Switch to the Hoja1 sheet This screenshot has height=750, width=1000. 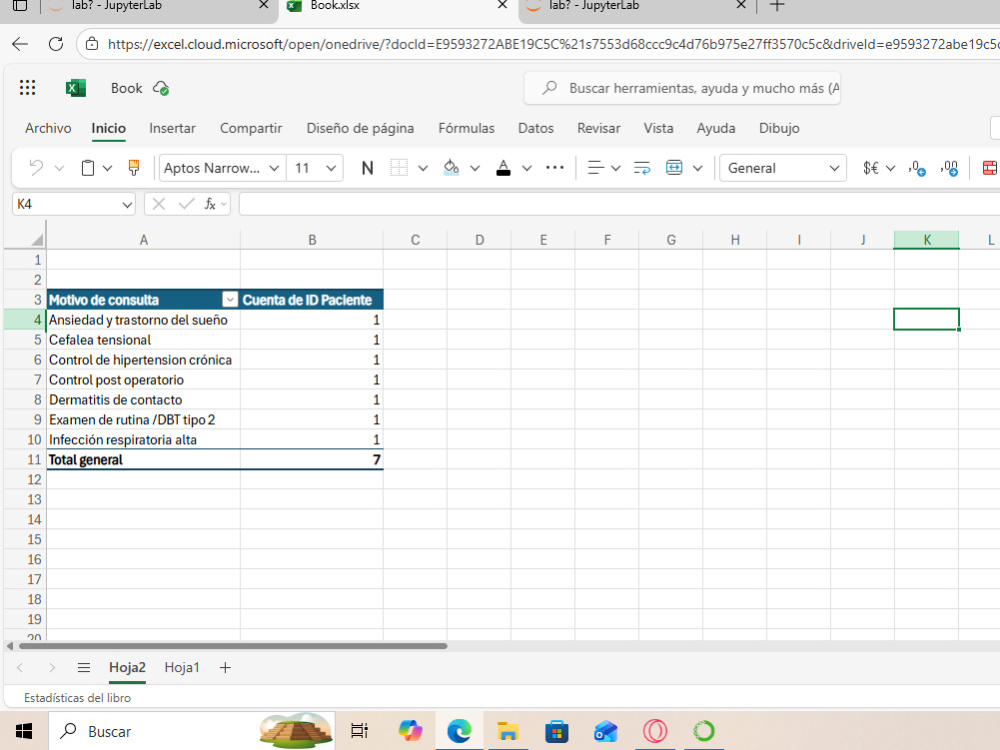click(182, 667)
